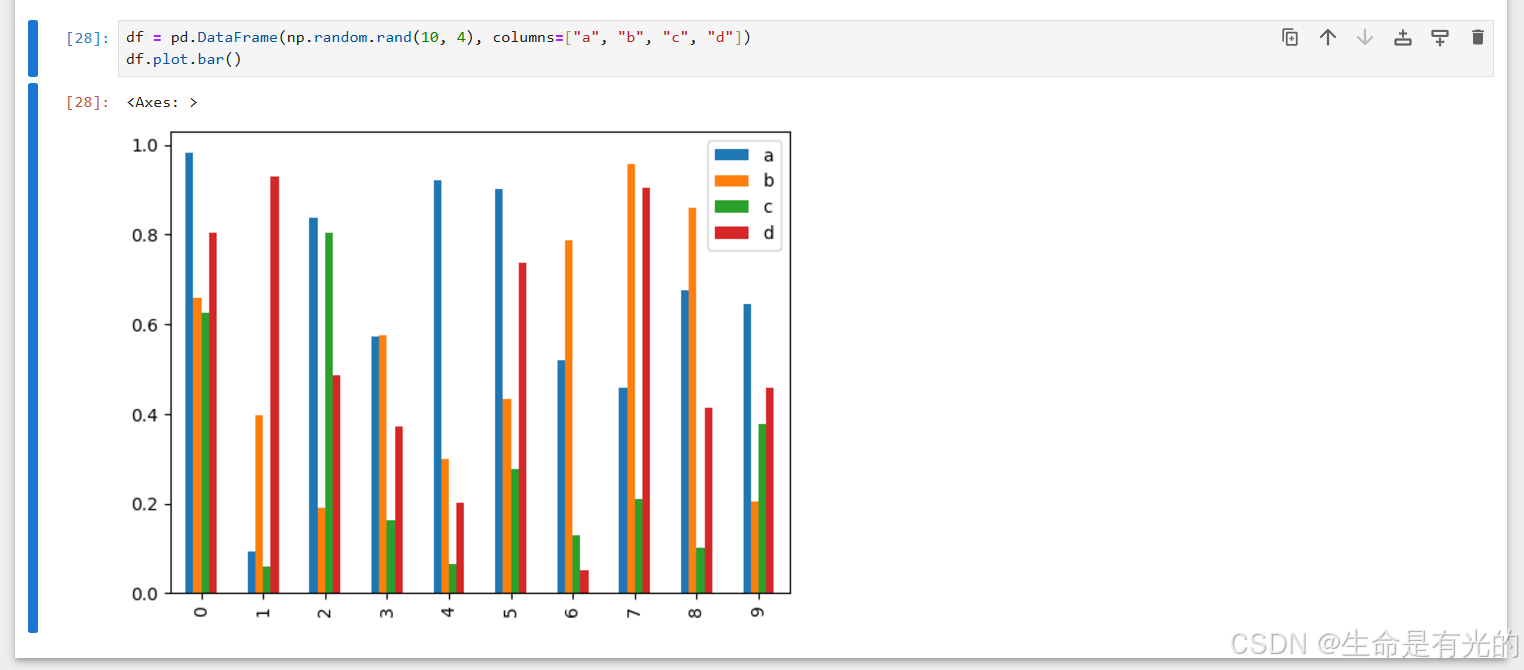
Task: Click the blue bar at index 4
Action: (438, 387)
